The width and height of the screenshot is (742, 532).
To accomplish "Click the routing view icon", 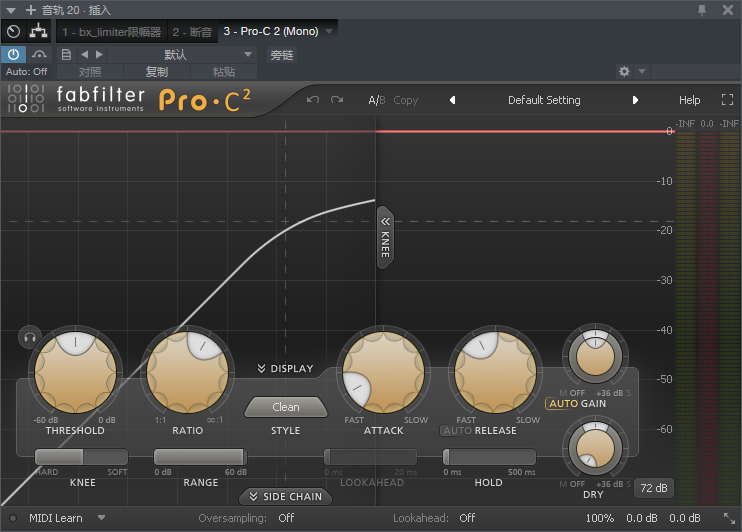I will tap(38, 32).
